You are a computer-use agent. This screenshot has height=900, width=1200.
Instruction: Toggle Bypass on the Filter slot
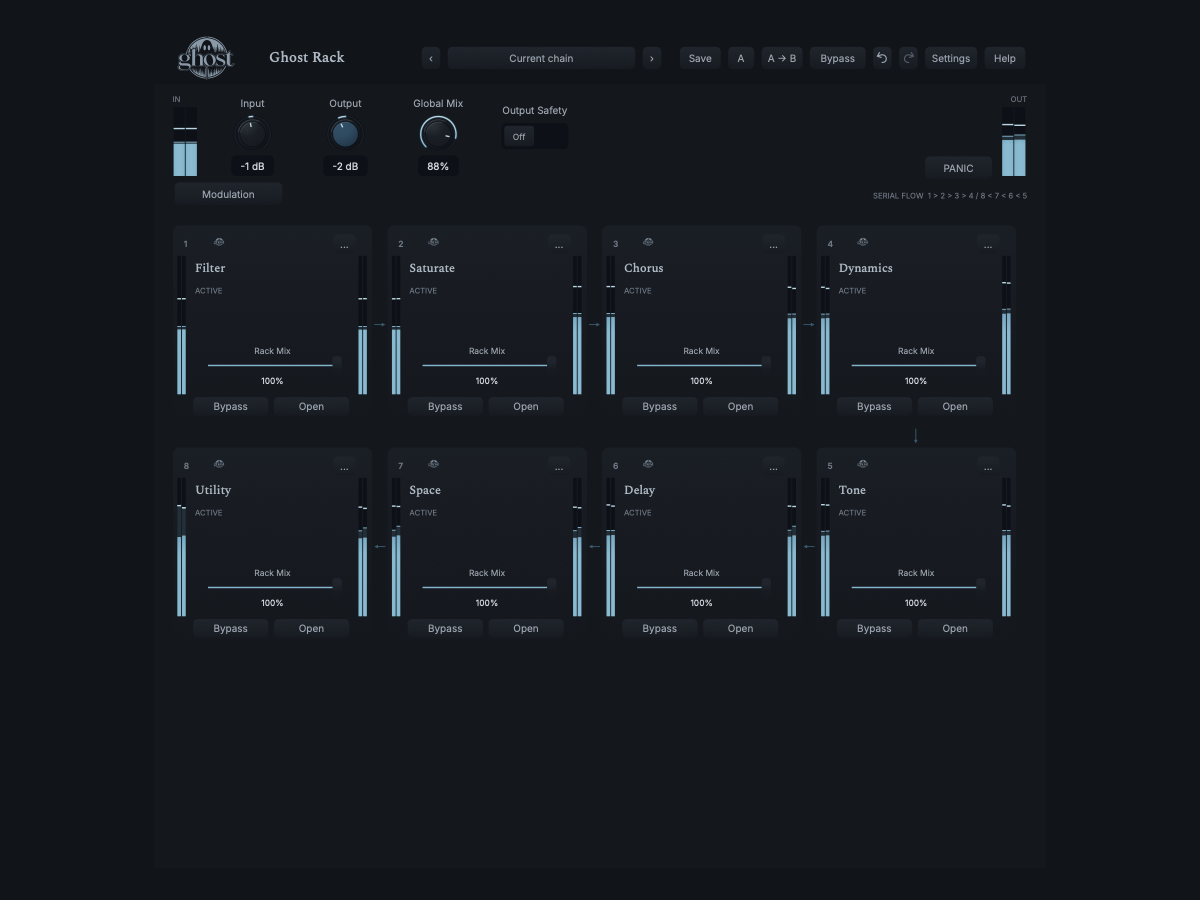tap(230, 406)
